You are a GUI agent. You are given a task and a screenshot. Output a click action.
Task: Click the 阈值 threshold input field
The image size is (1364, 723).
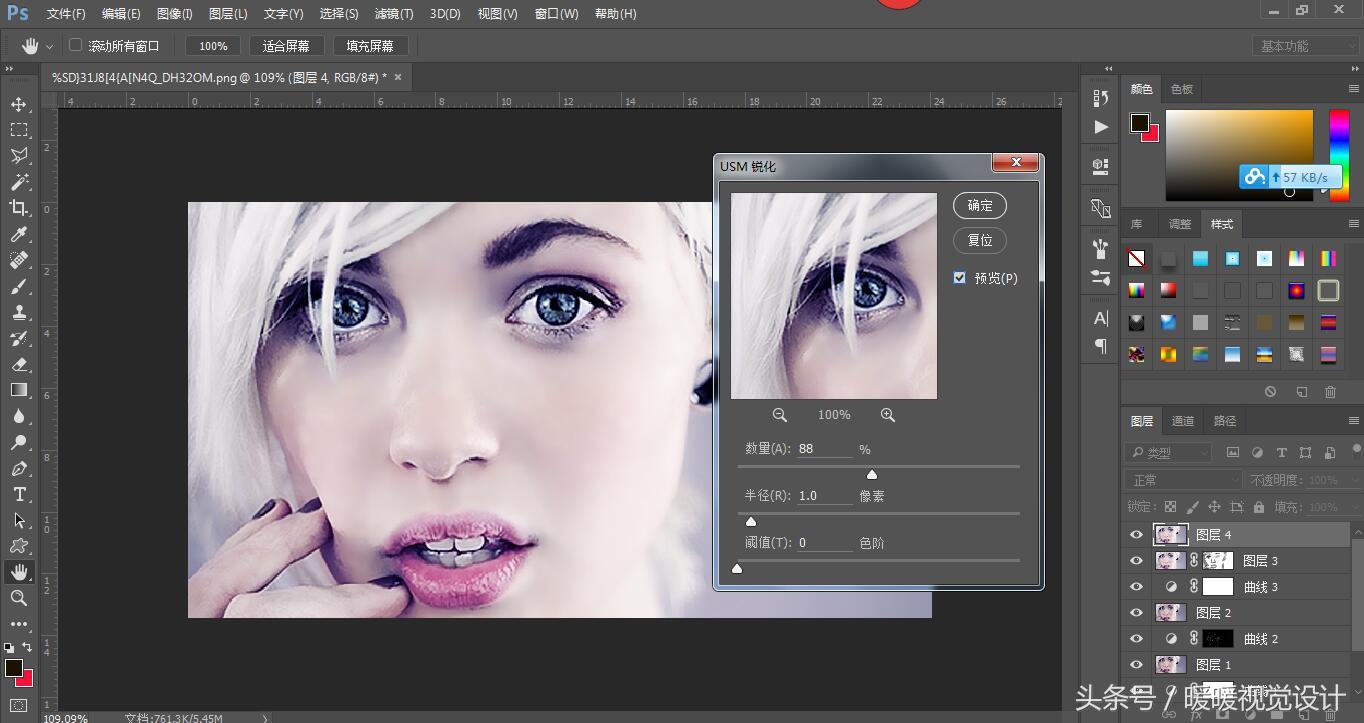point(825,543)
